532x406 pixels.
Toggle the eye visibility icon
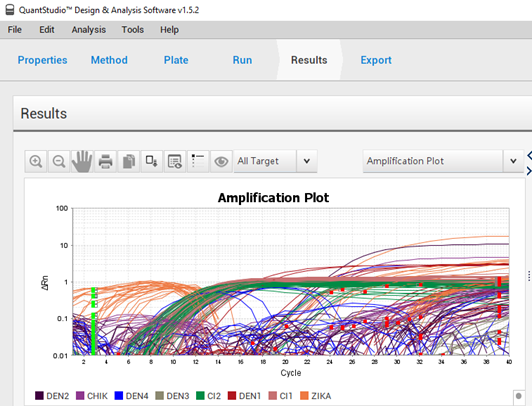coord(221,161)
